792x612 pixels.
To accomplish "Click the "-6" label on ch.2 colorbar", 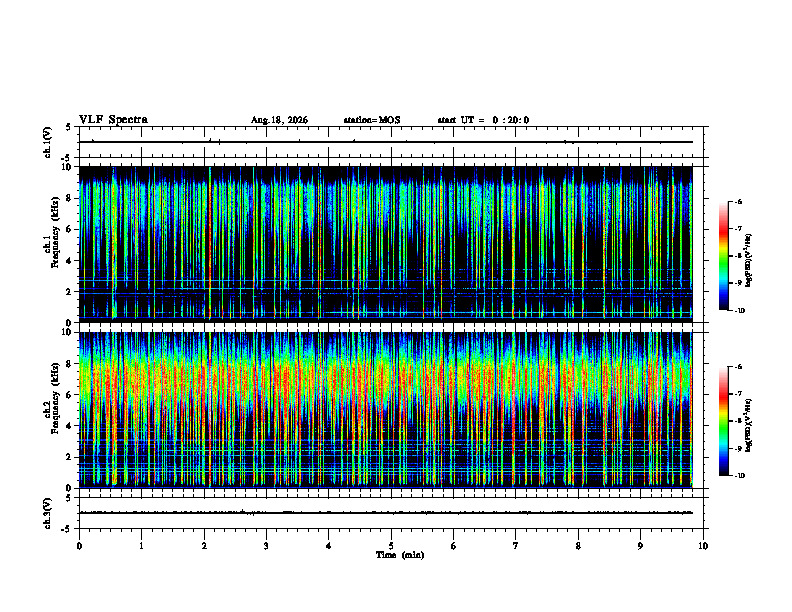I will (x=738, y=367).
